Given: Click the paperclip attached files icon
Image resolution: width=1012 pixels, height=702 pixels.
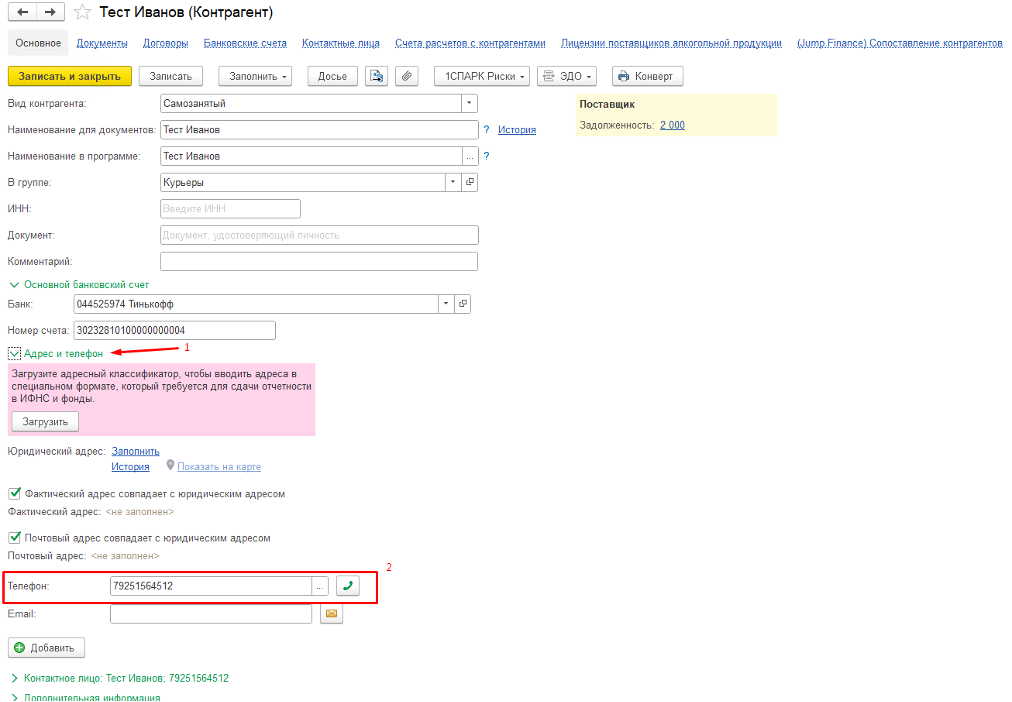Looking at the screenshot, I should pos(406,76).
